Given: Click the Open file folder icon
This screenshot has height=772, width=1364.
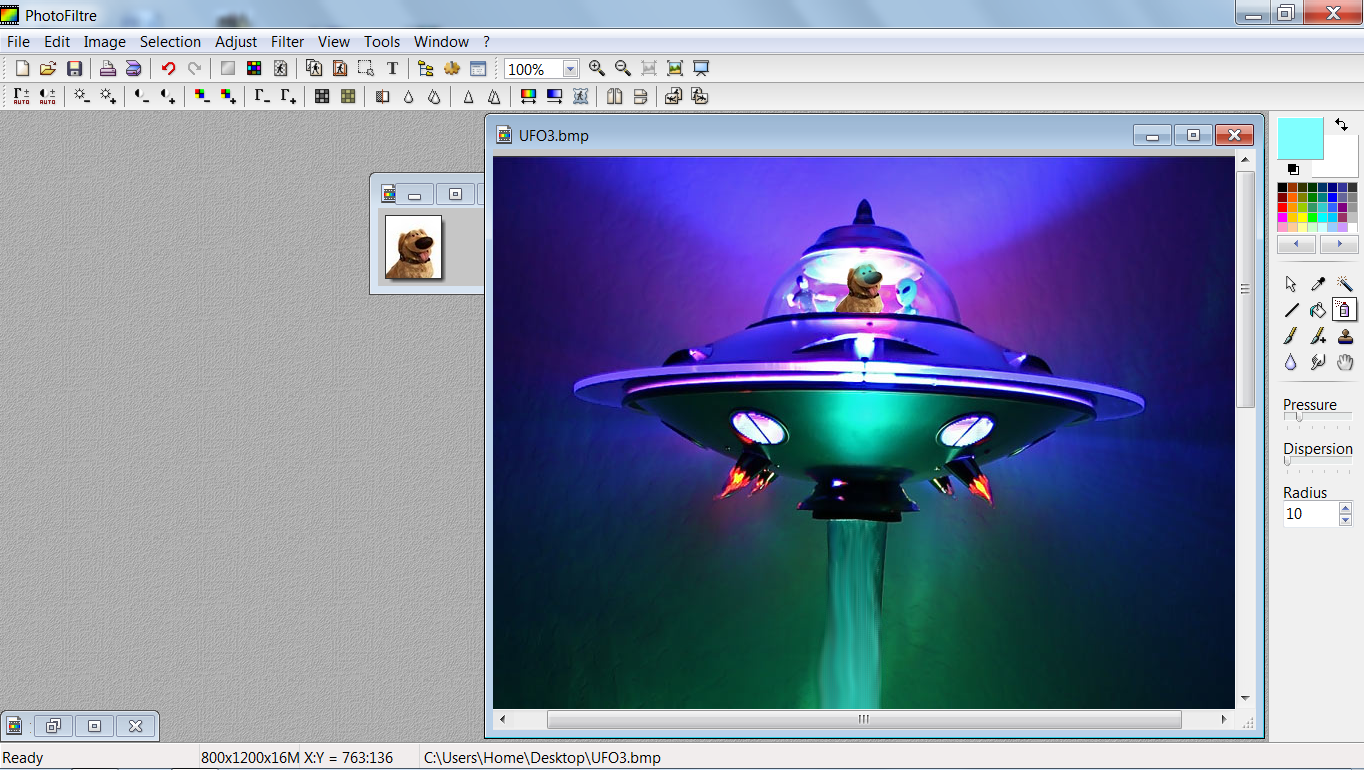Looking at the screenshot, I should pyautogui.click(x=48, y=68).
